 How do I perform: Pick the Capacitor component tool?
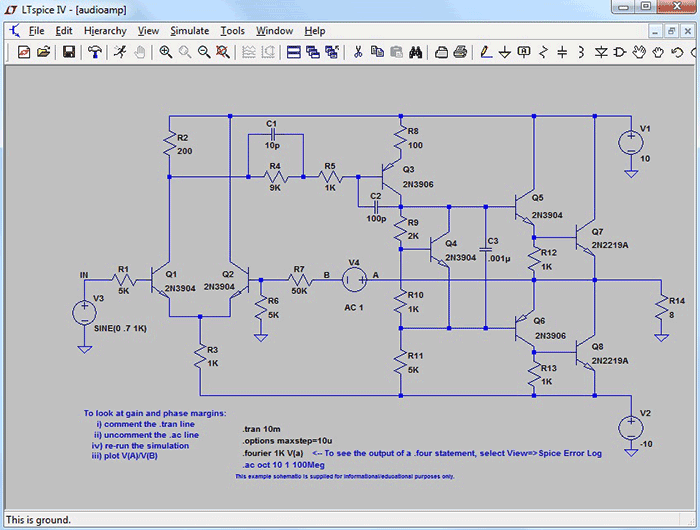[x=562, y=52]
